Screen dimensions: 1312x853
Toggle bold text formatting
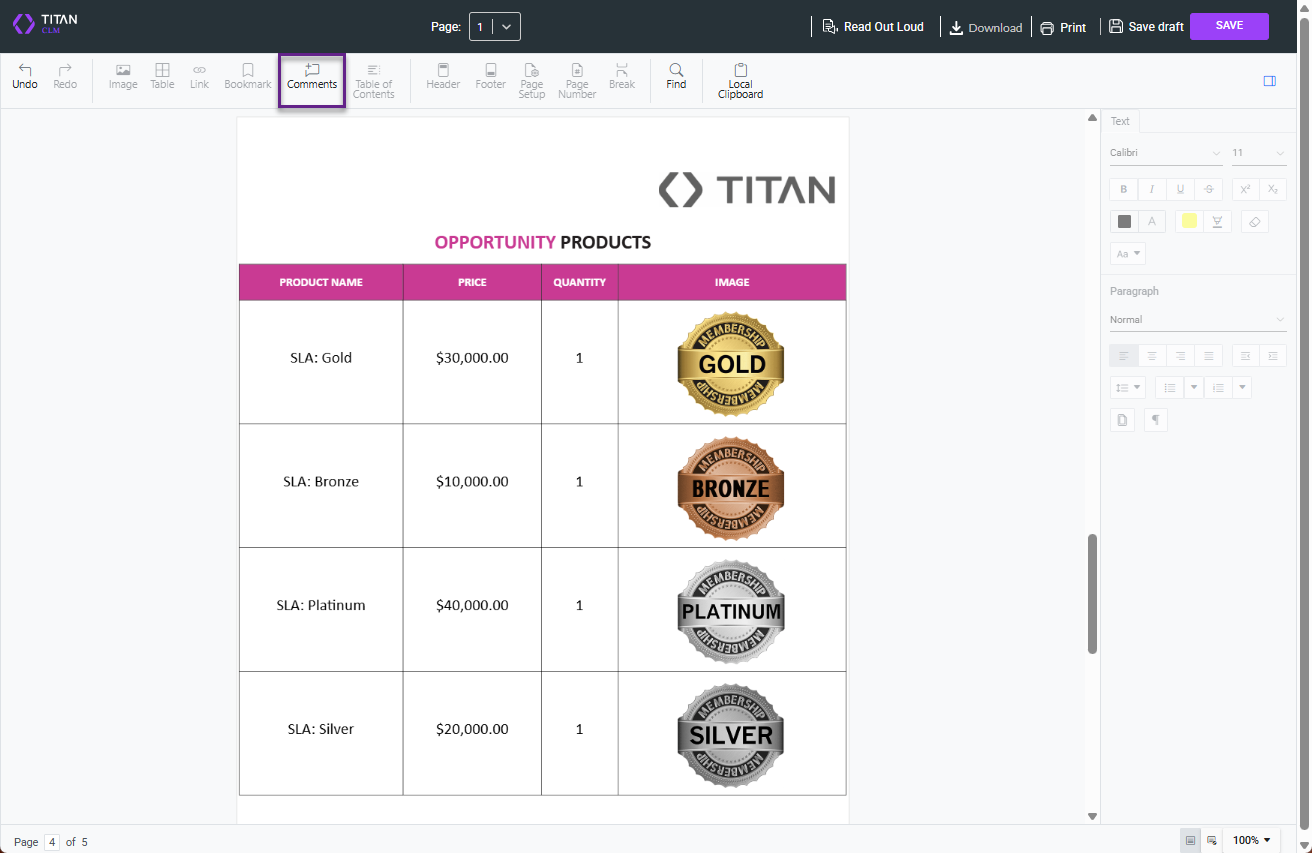point(1123,189)
